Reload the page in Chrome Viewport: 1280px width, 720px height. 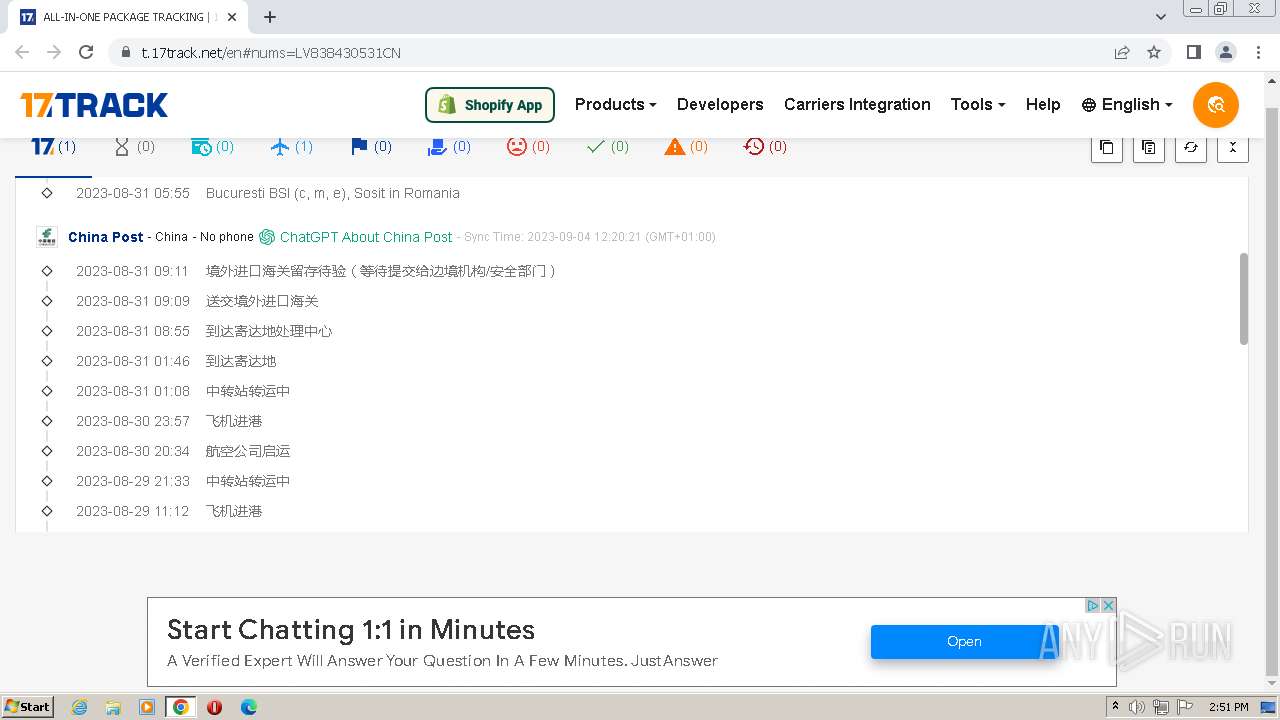86,52
